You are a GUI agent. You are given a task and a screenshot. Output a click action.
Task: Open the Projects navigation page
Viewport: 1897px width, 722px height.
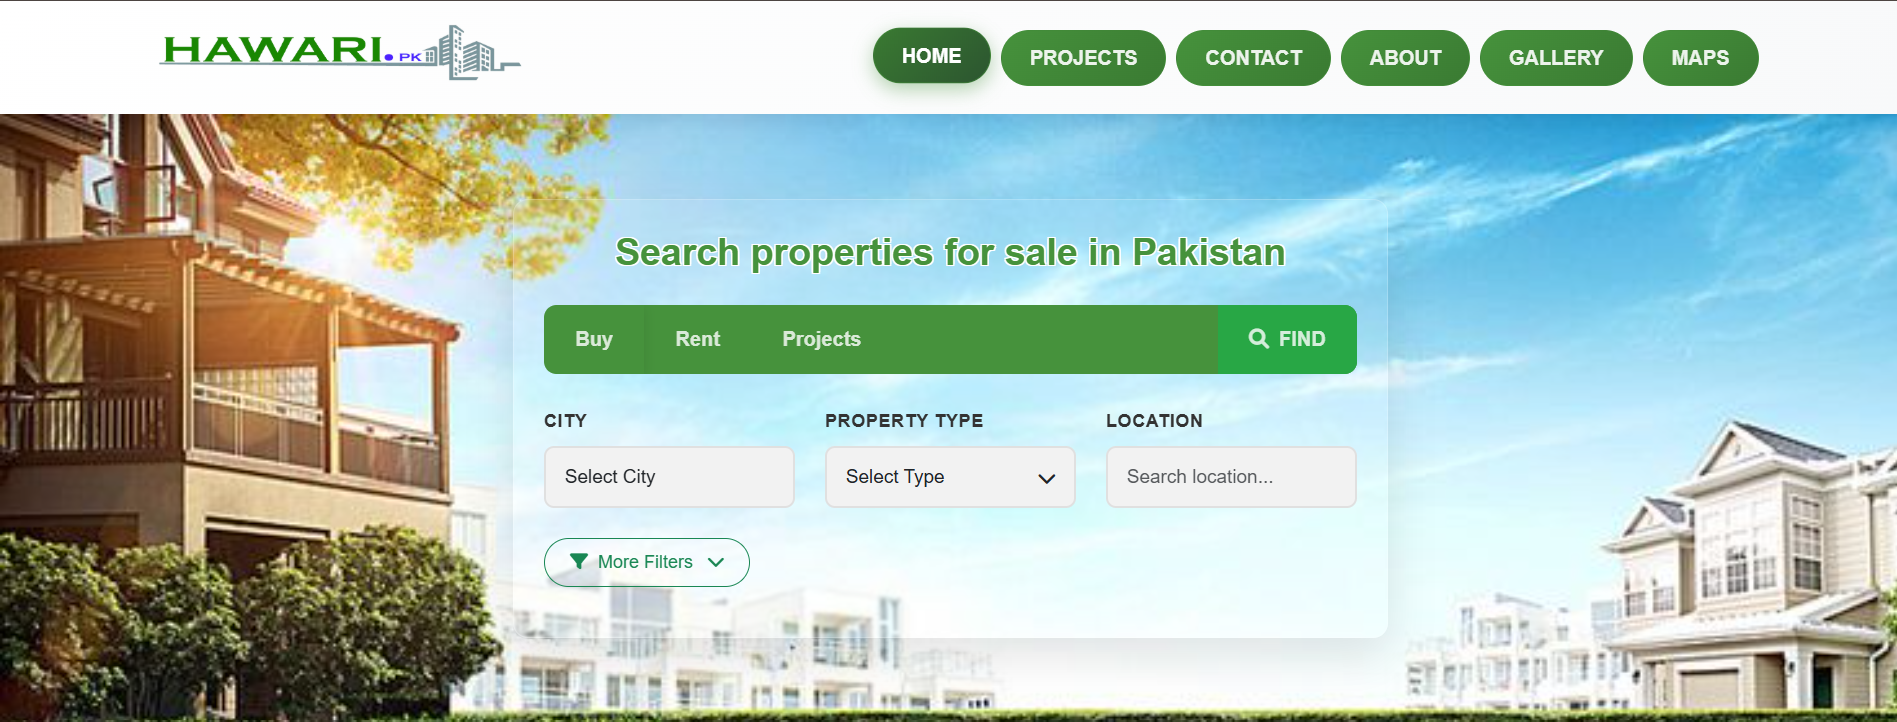pos(1083,58)
